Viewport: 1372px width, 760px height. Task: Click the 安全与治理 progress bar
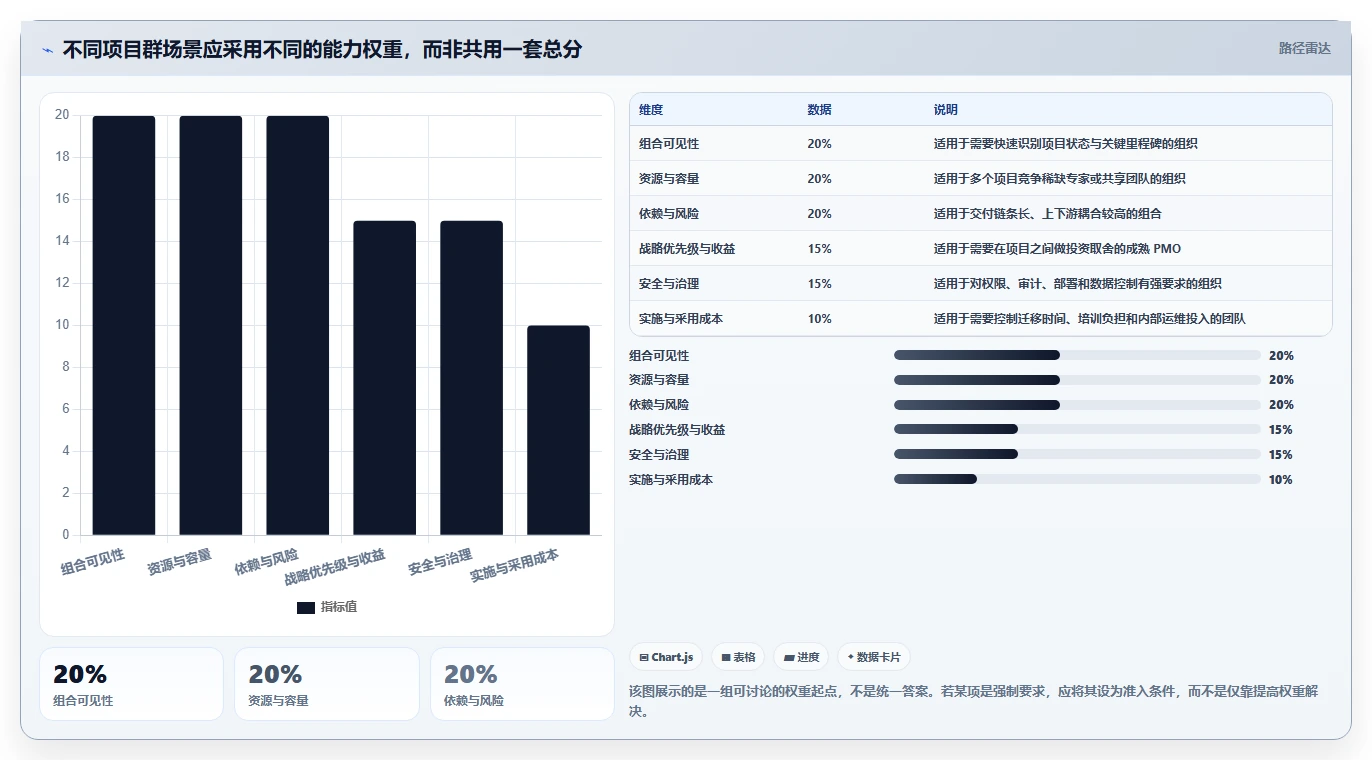[x=1077, y=454]
